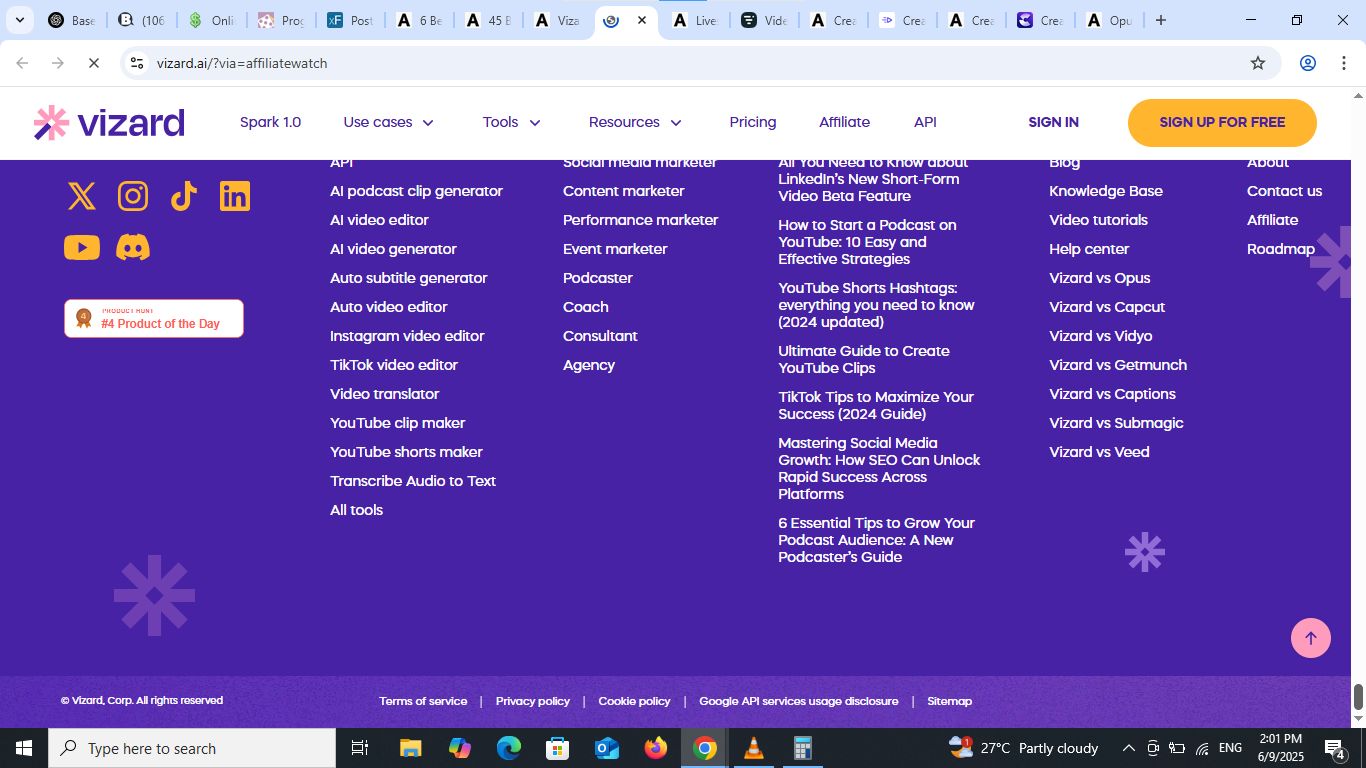
Task: Open Vizard's YouTube social icon
Action: pyautogui.click(x=82, y=247)
